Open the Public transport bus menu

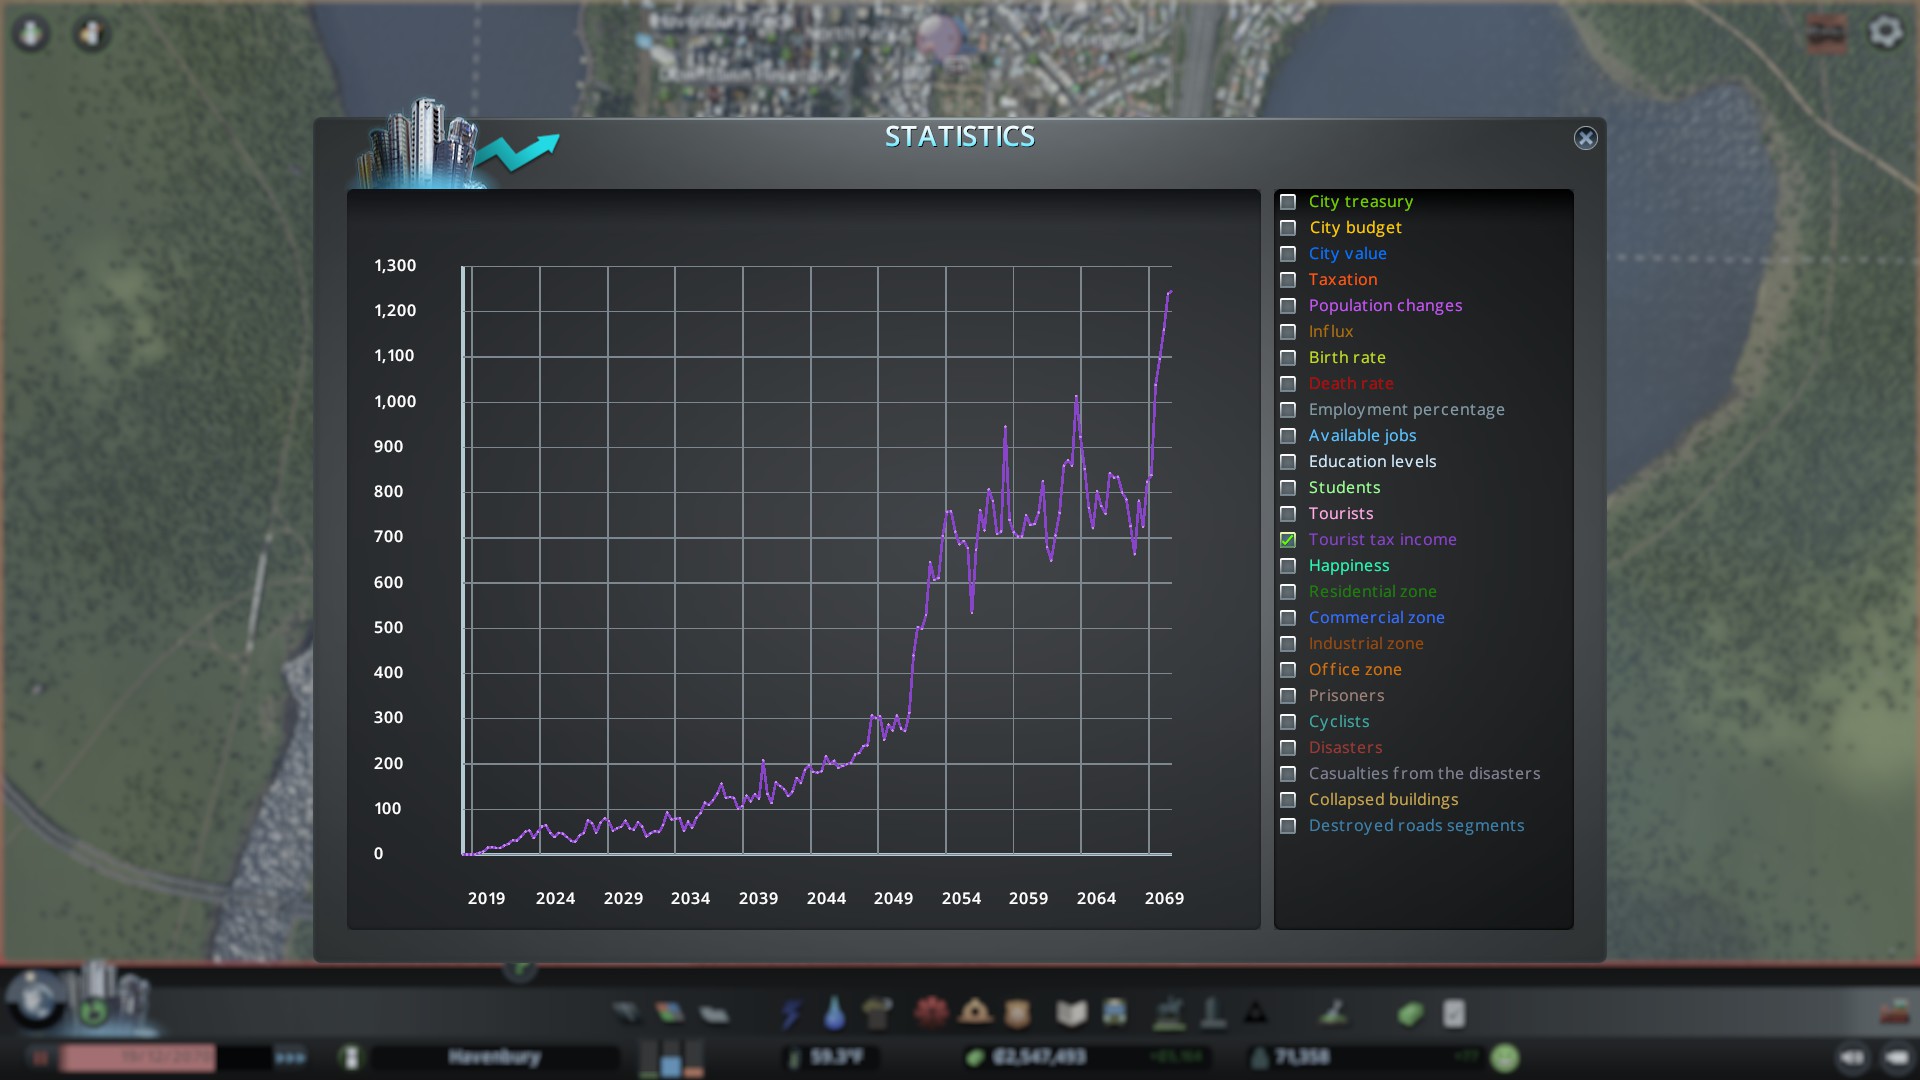pyautogui.click(x=1114, y=1013)
